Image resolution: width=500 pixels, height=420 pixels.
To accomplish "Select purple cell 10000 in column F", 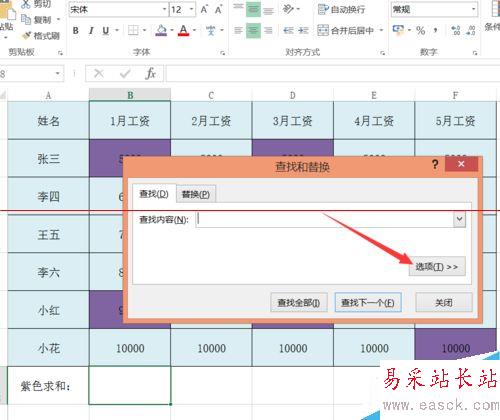I will [x=456, y=348].
